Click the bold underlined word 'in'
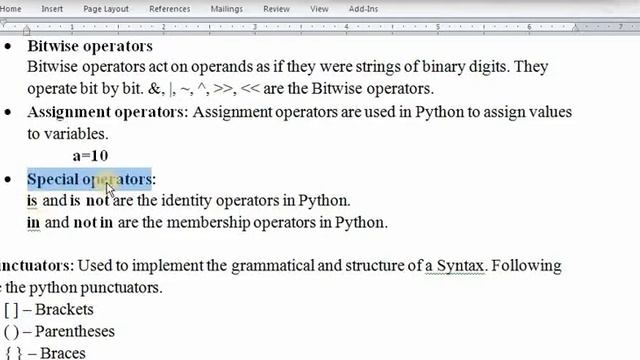Screen dimensions: 640x360 (x=33, y=222)
